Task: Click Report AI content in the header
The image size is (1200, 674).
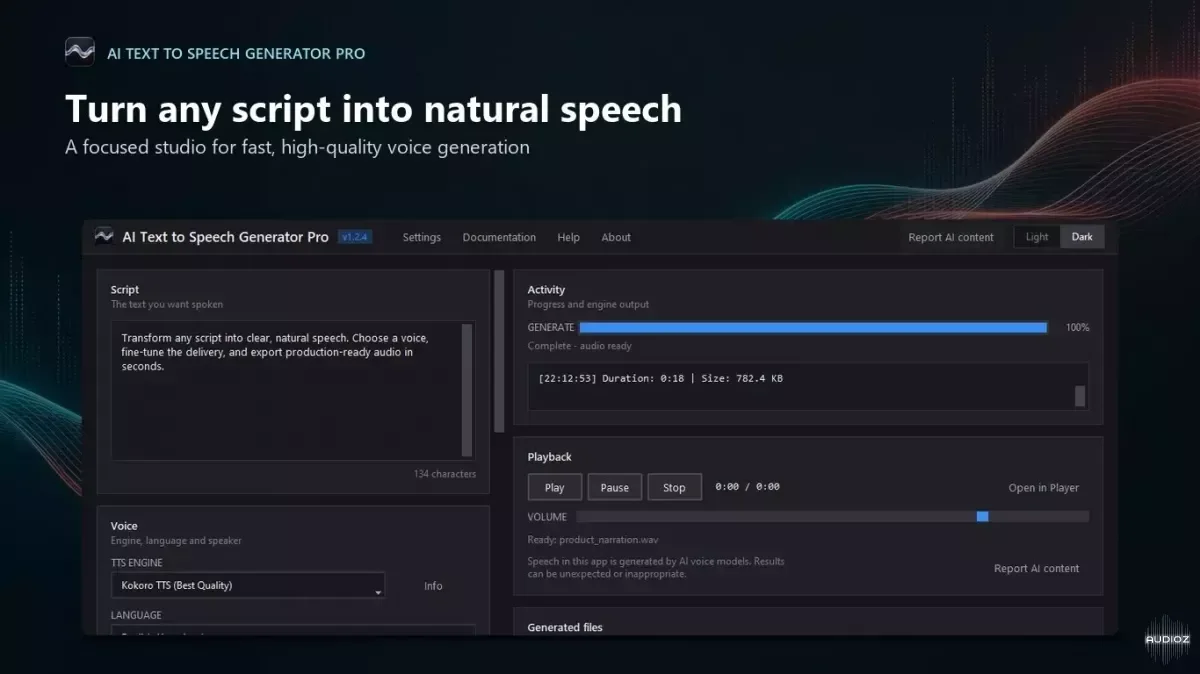Action: point(951,237)
